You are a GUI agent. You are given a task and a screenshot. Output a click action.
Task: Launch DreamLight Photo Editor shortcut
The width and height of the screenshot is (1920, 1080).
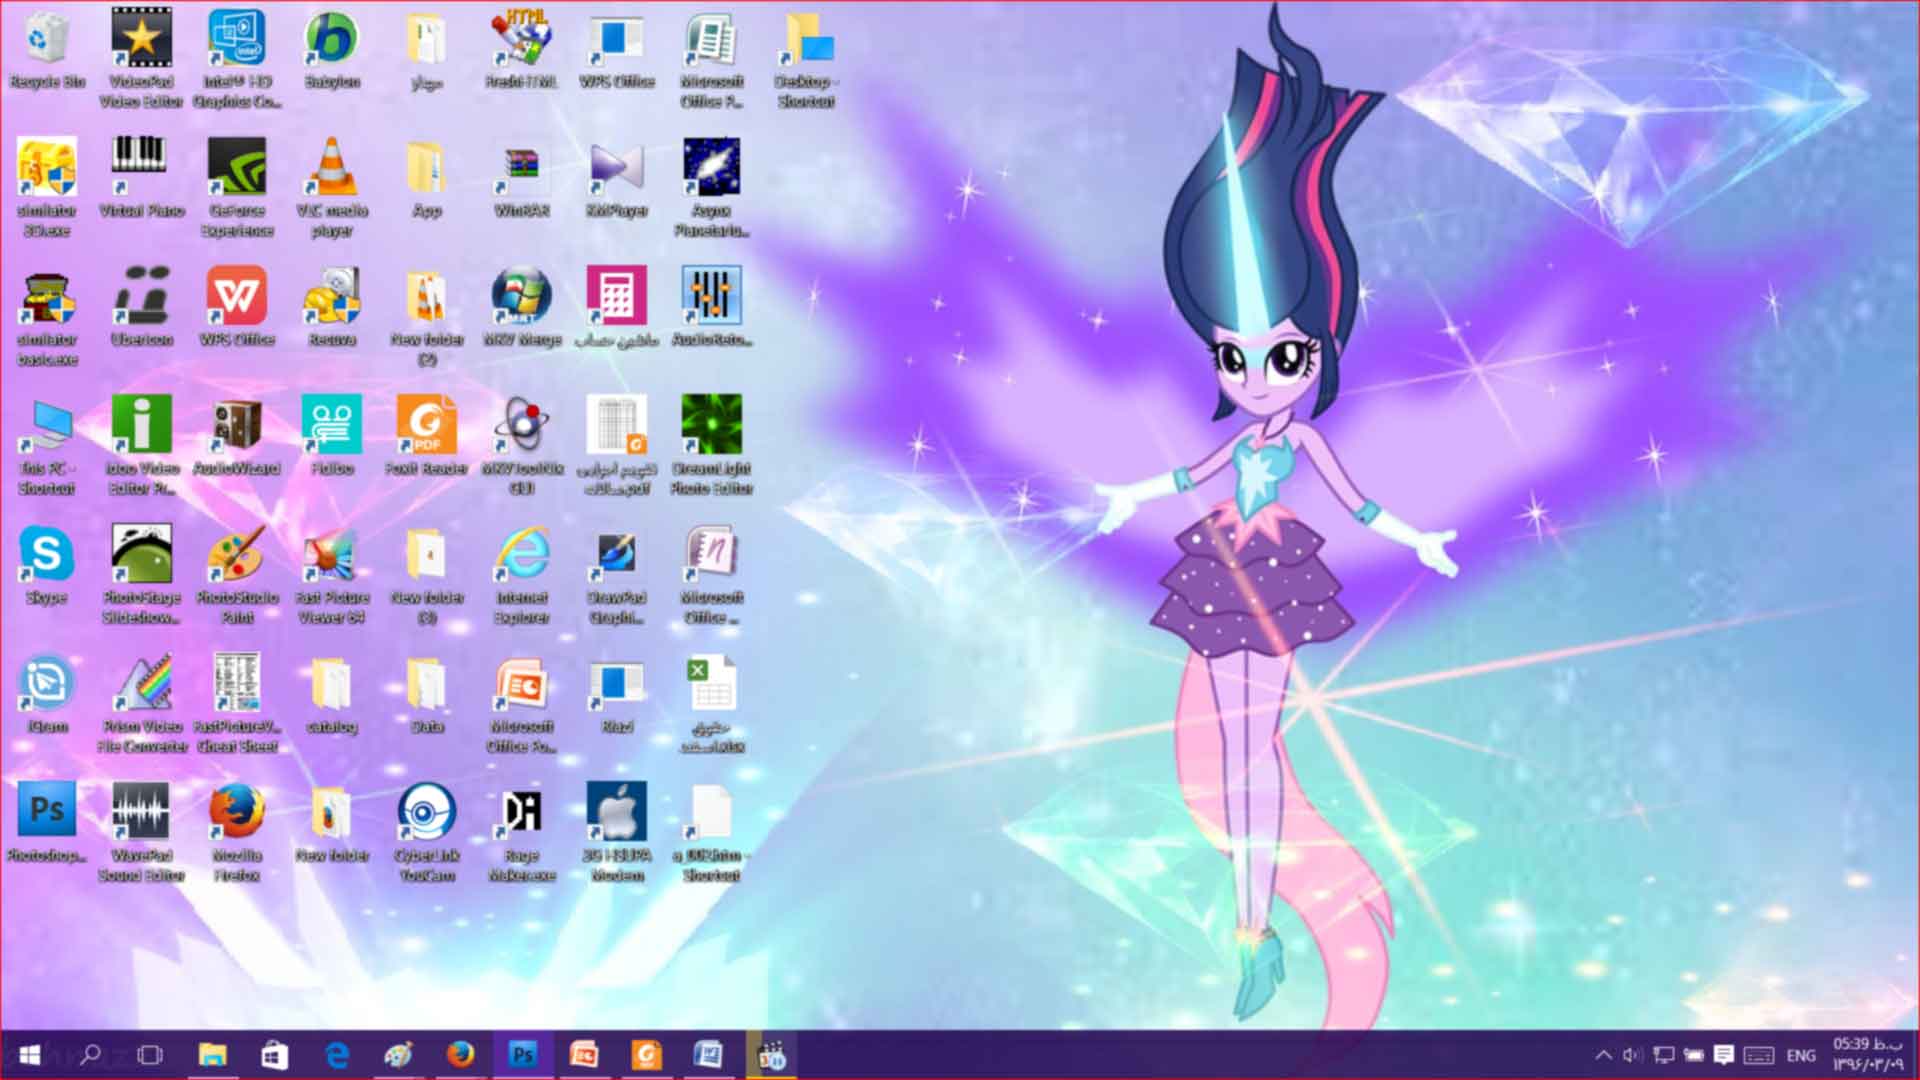pyautogui.click(x=712, y=446)
